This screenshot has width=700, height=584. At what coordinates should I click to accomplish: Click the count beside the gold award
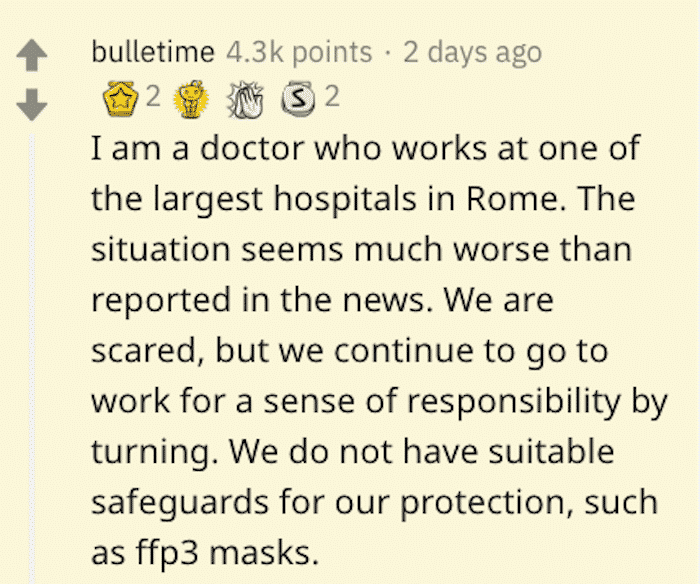tap(153, 96)
